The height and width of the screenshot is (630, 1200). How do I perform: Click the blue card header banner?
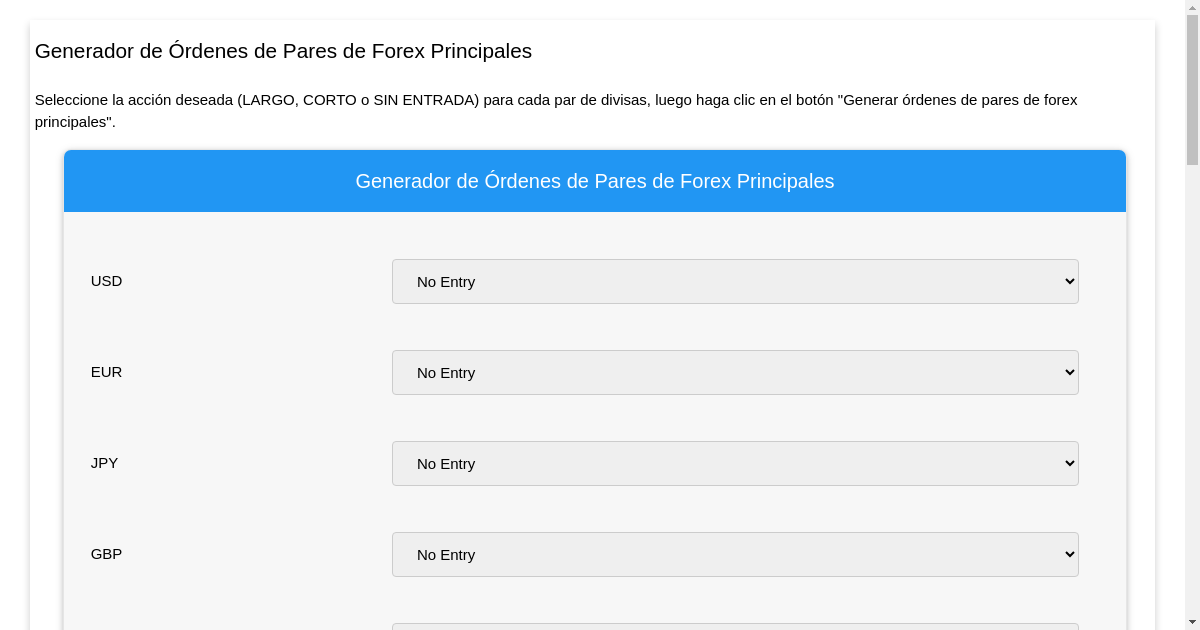(x=595, y=181)
